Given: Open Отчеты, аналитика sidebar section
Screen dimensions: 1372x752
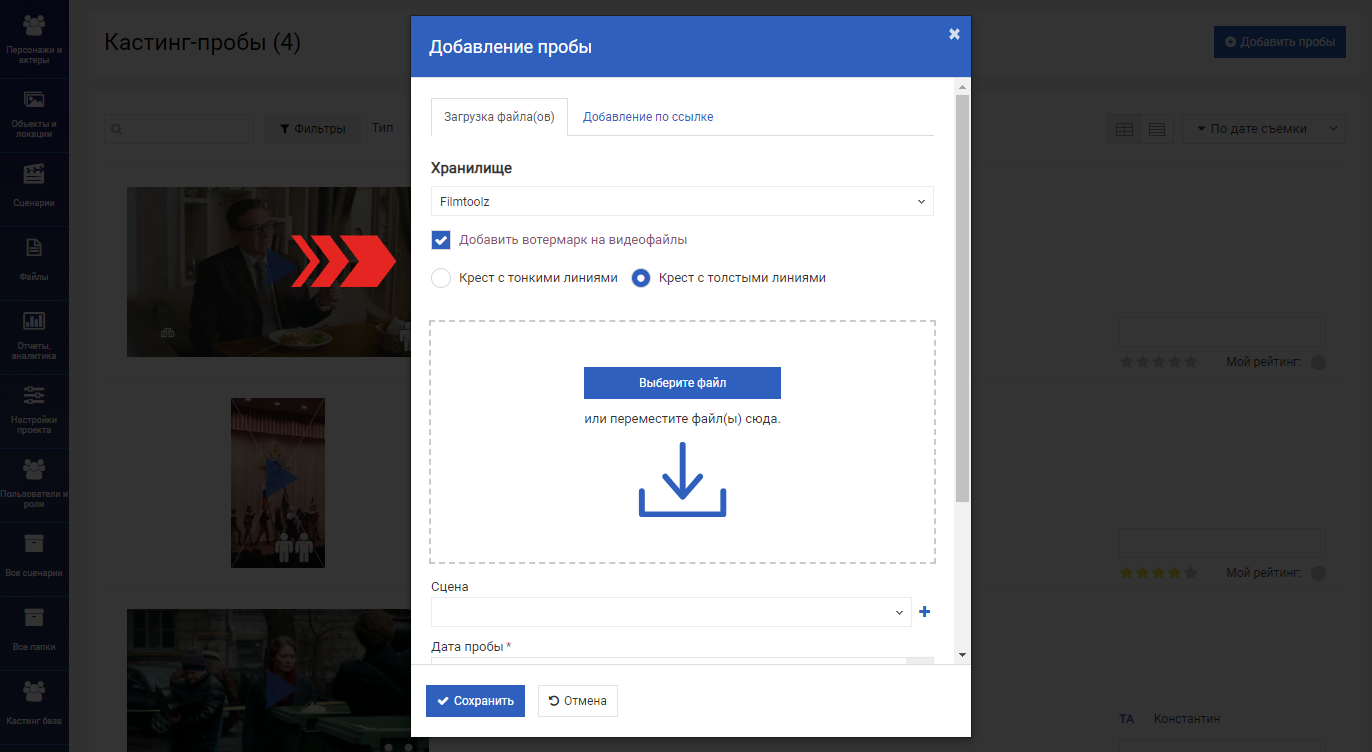Looking at the screenshot, I should pyautogui.click(x=34, y=337).
